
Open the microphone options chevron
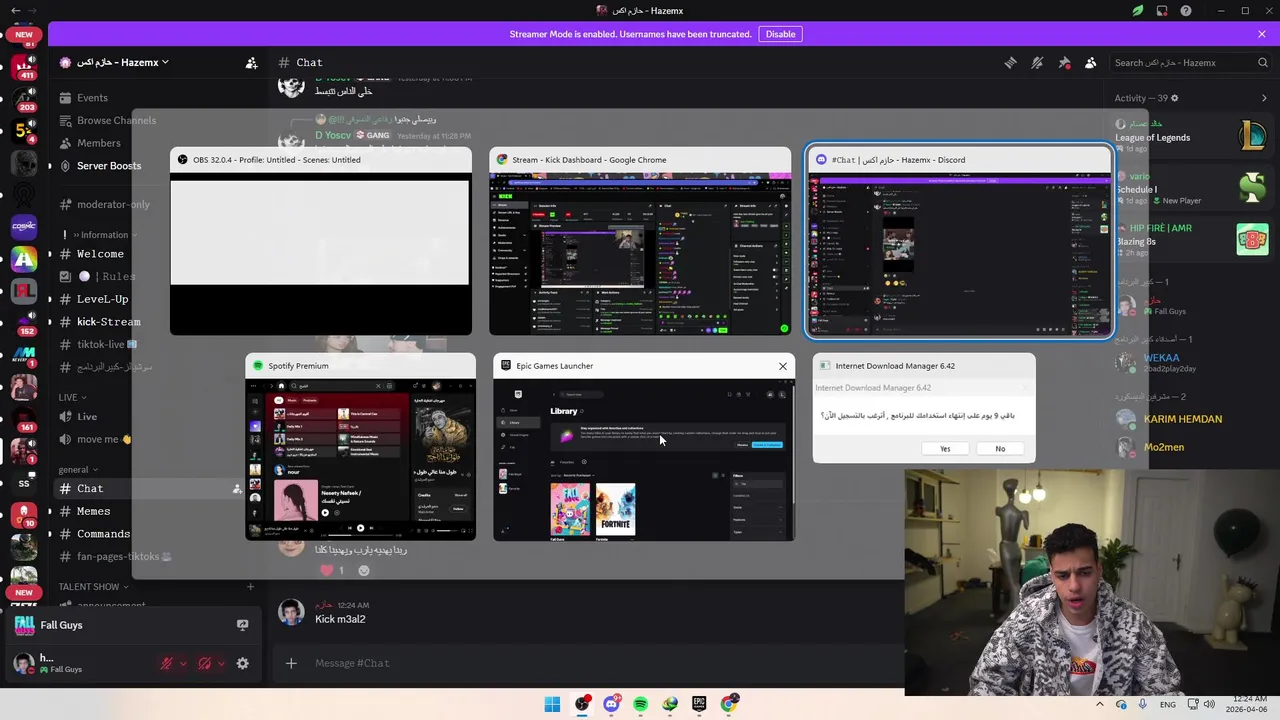(183, 663)
